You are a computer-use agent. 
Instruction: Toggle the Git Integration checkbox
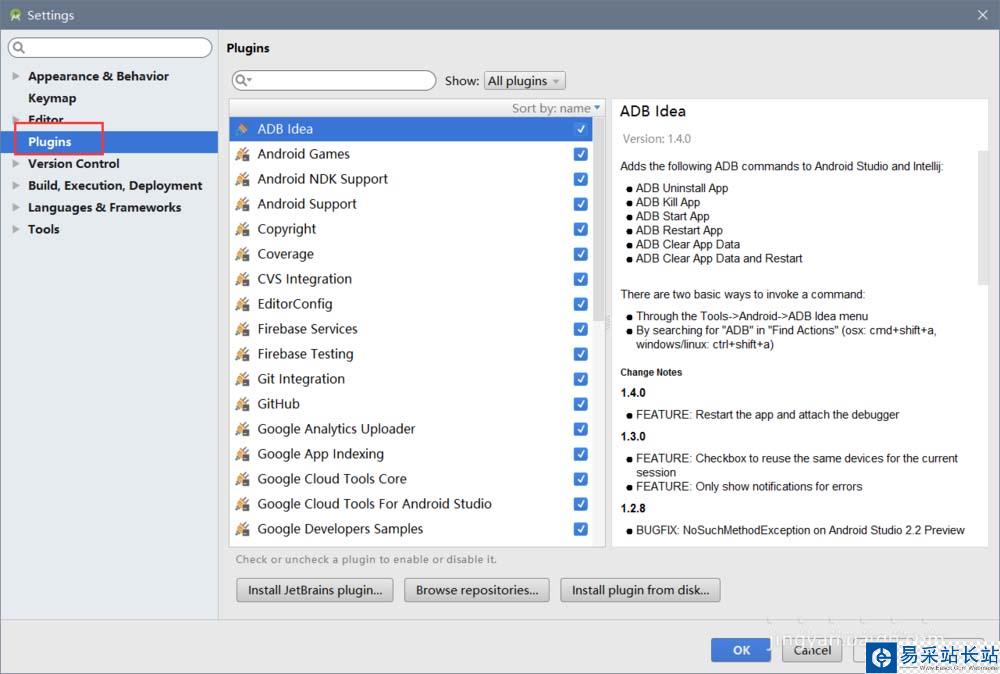[580, 379]
